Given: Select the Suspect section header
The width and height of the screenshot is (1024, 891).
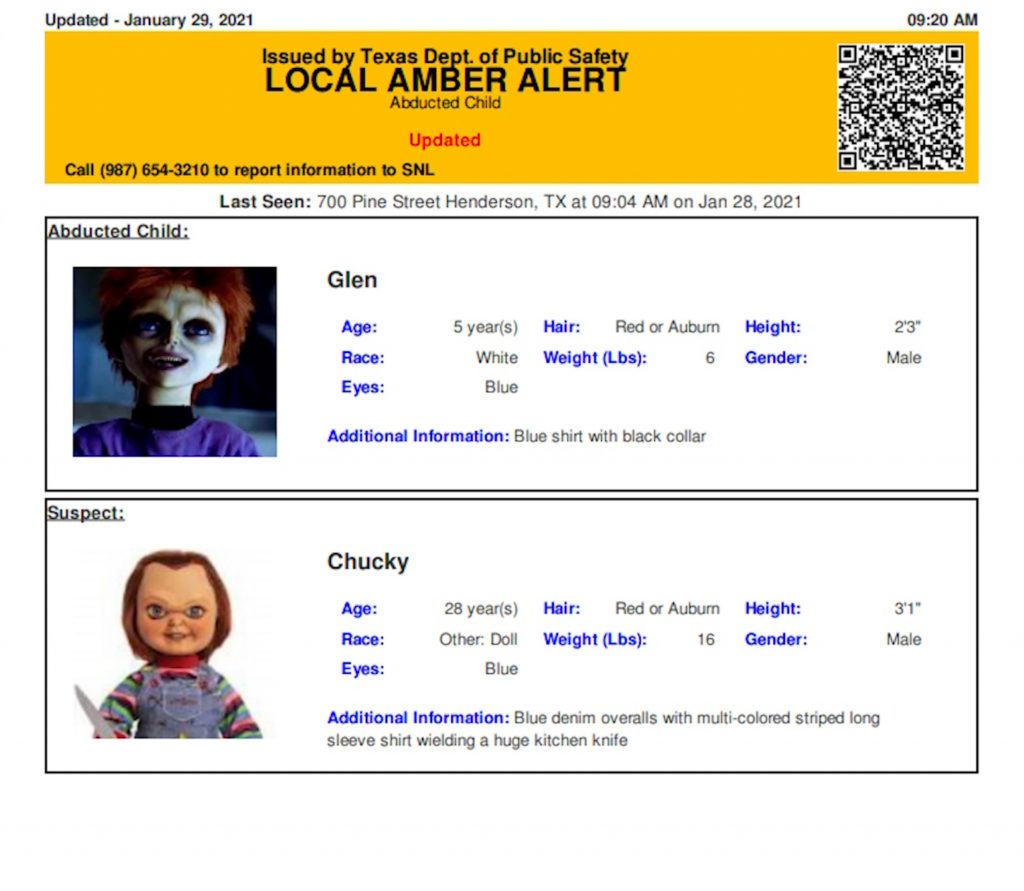Looking at the screenshot, I should tap(85, 513).
